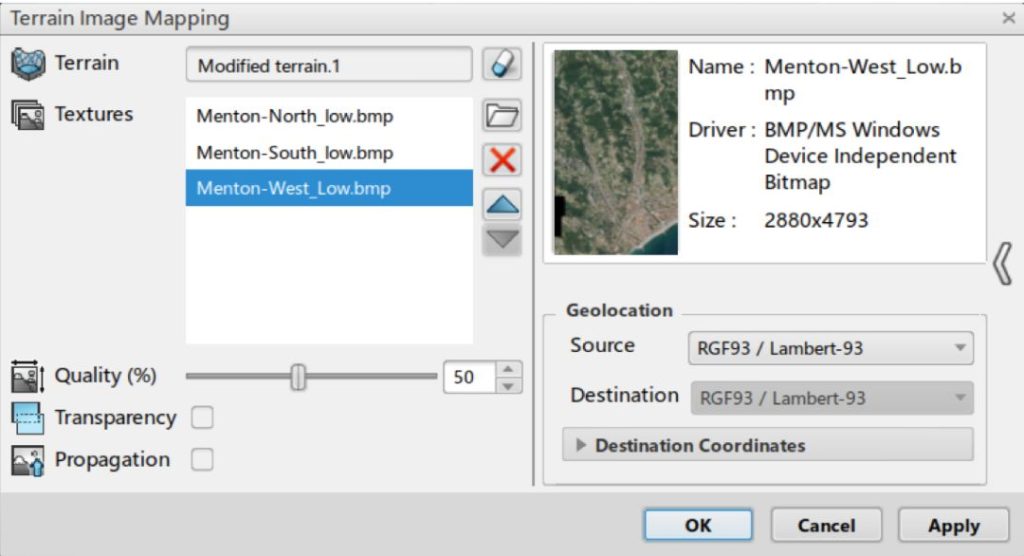Click the eraser icon next to Terrain field

[502, 65]
